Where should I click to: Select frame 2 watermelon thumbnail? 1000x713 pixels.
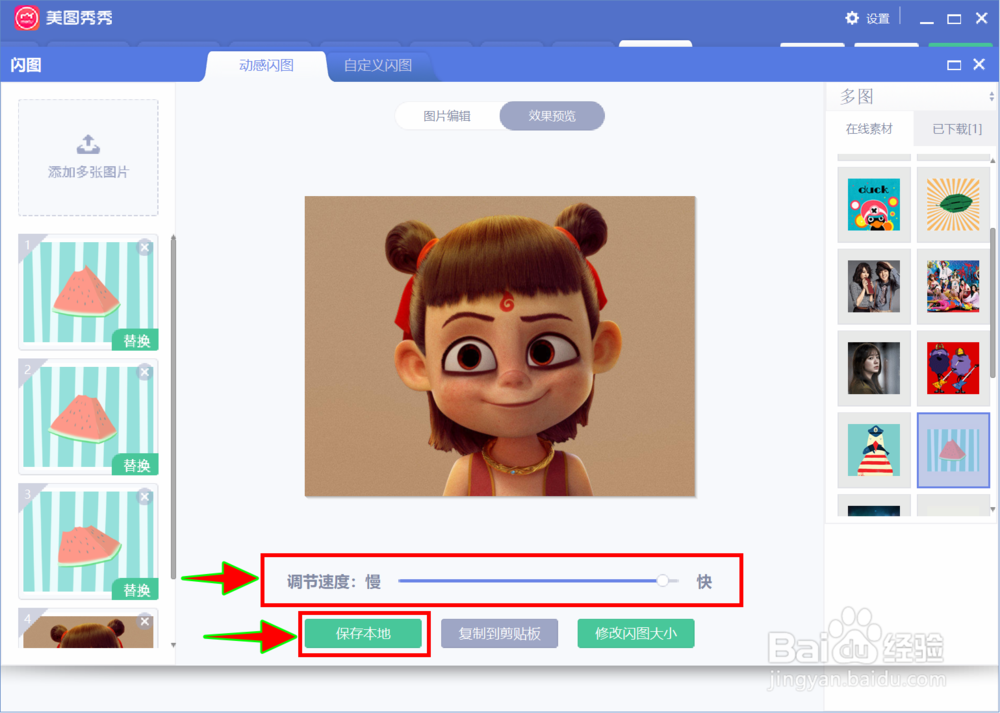[x=88, y=416]
